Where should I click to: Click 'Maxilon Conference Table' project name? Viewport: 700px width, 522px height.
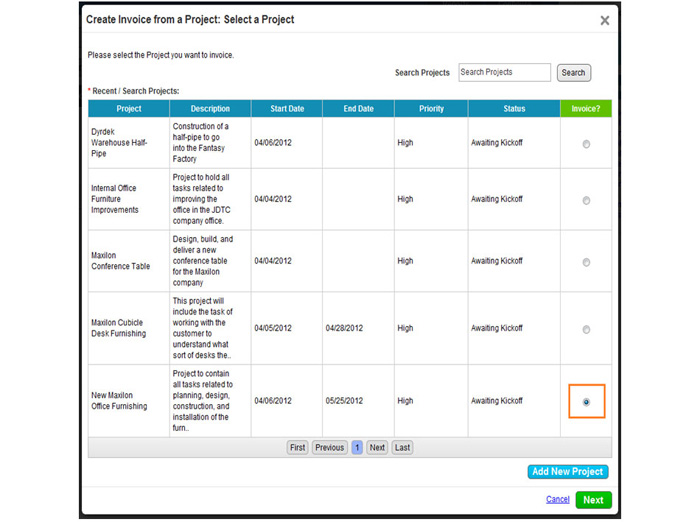[121, 261]
